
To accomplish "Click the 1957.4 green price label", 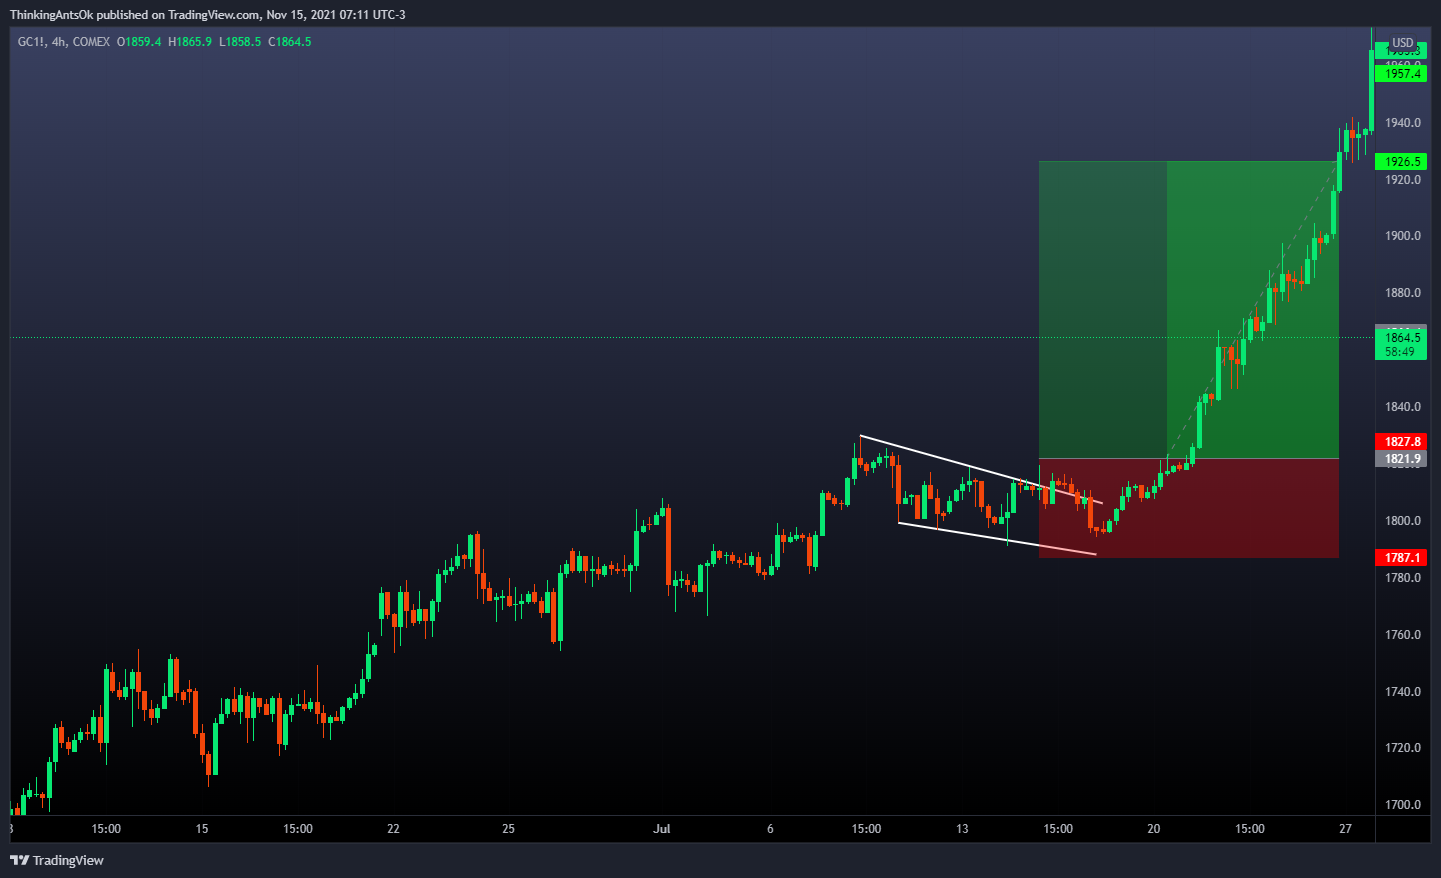I will click(x=1401, y=74).
